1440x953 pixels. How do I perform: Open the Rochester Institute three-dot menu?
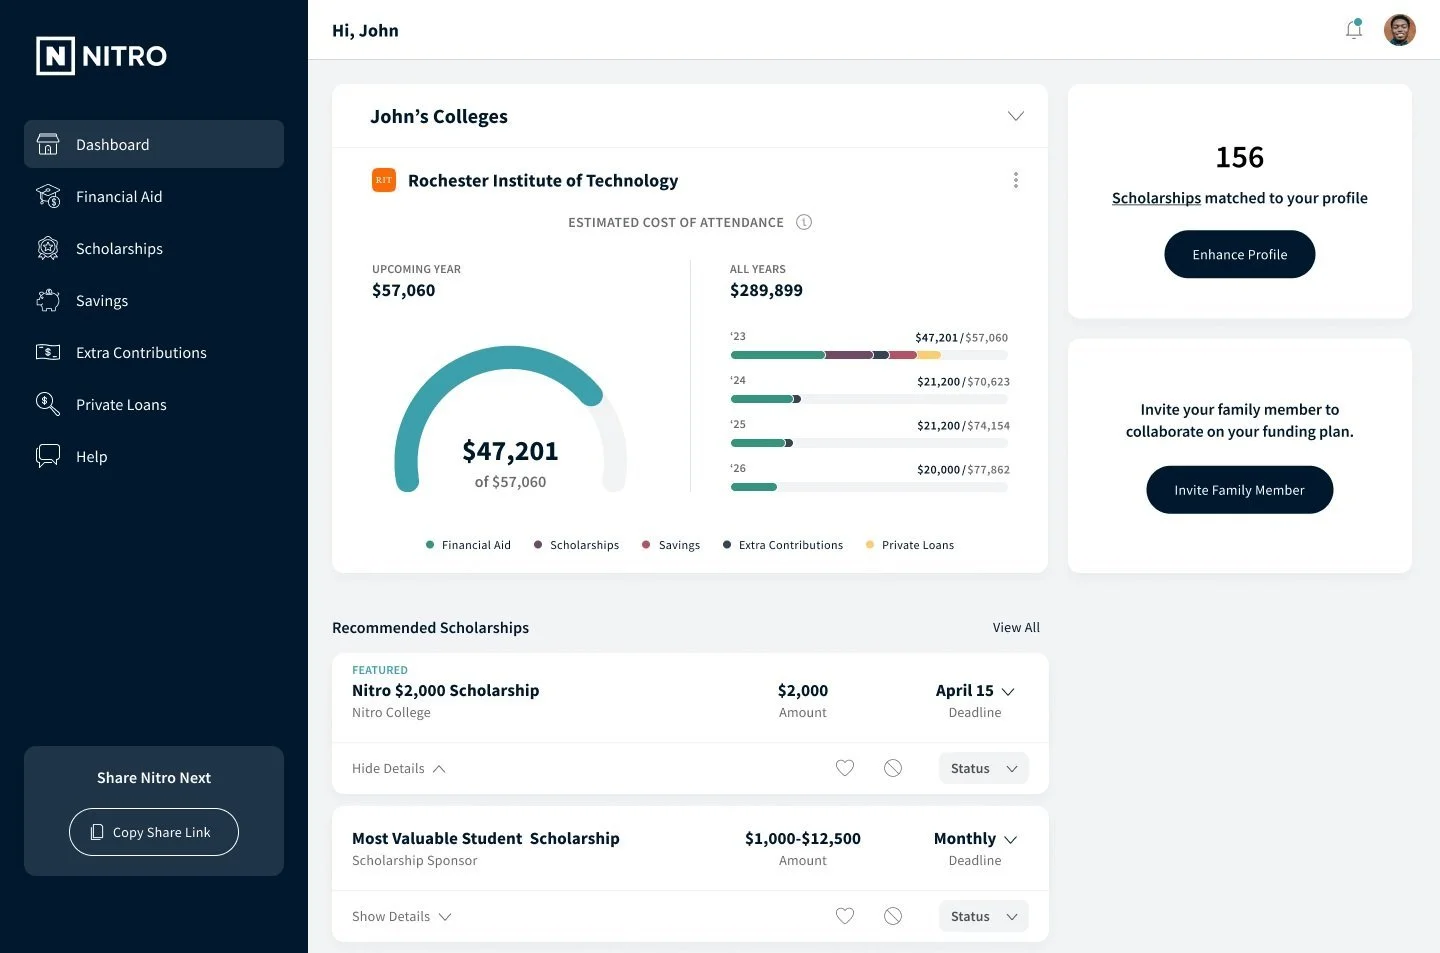[1016, 180]
